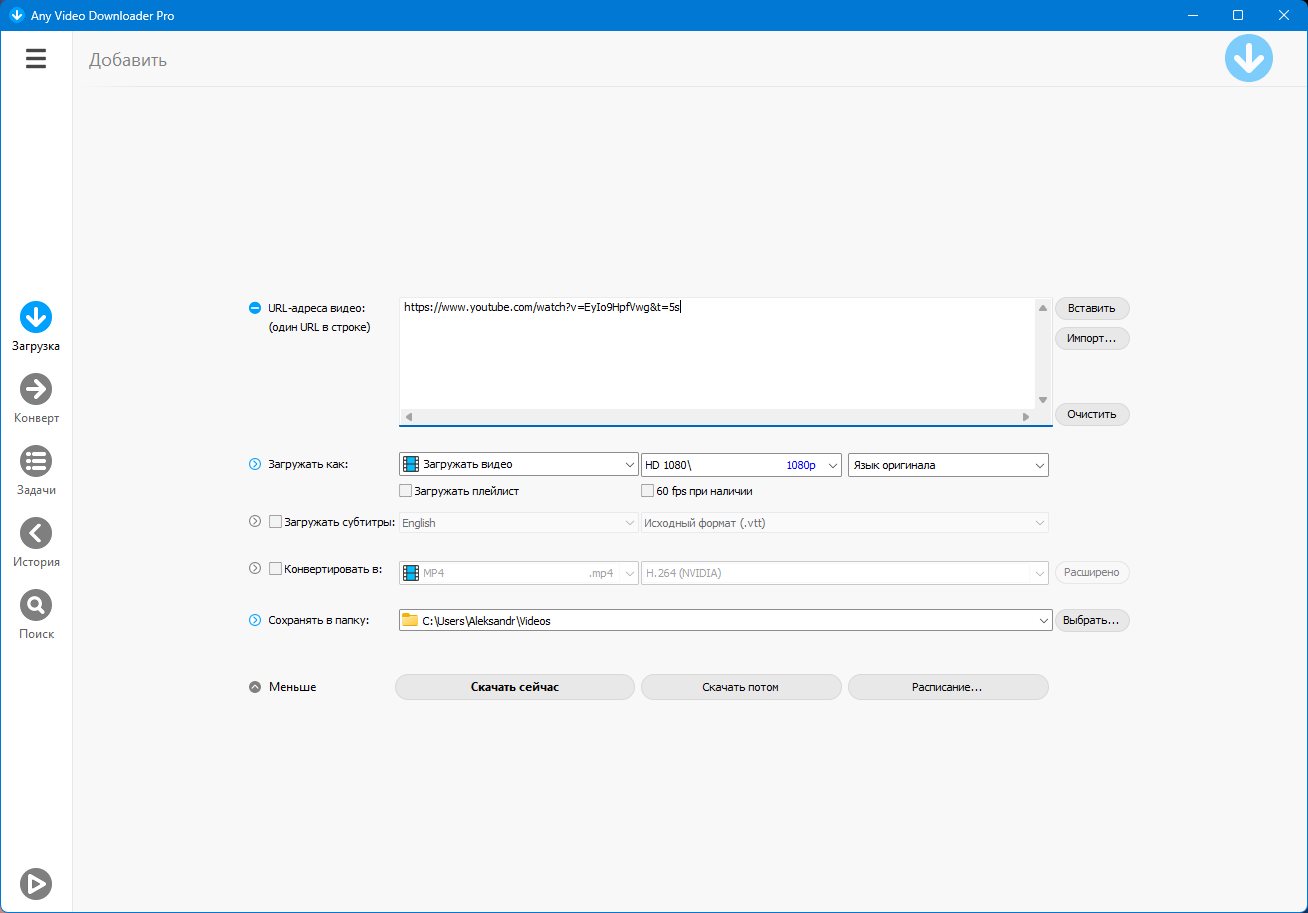Click the horizontal scrollbar under URL box
This screenshot has height=913, width=1308.
(716, 416)
